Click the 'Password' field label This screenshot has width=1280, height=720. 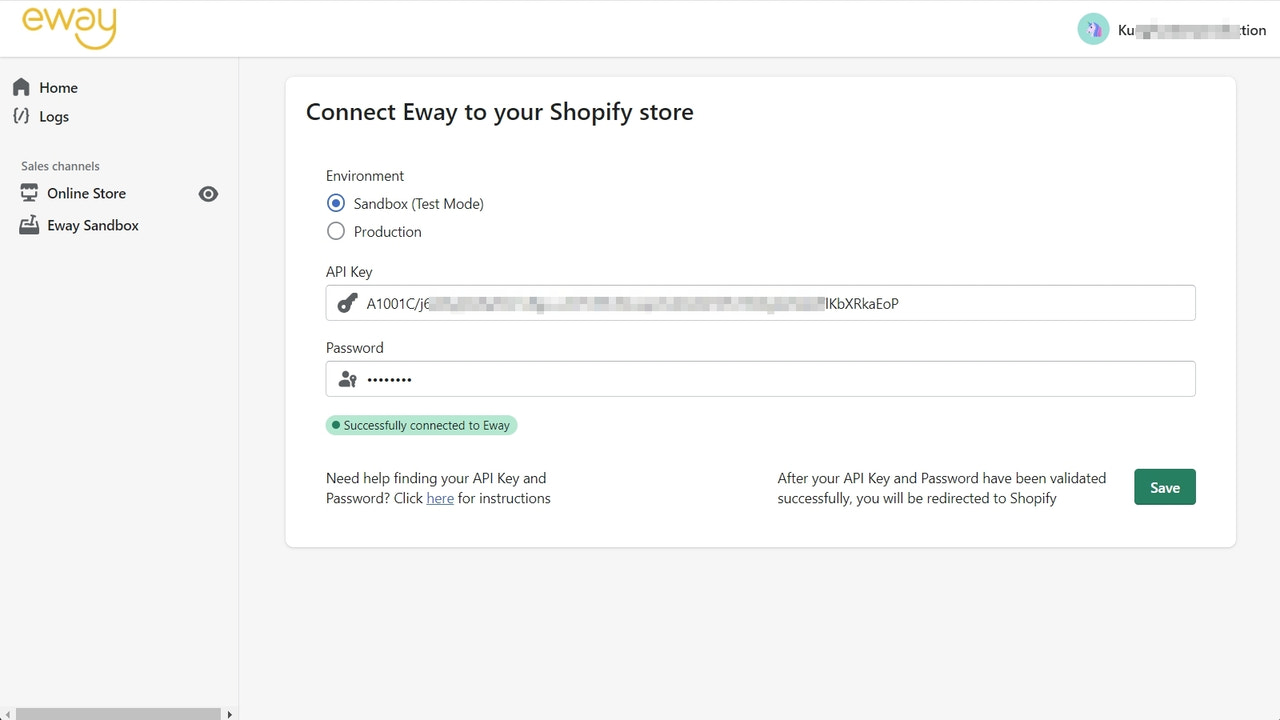(x=355, y=347)
